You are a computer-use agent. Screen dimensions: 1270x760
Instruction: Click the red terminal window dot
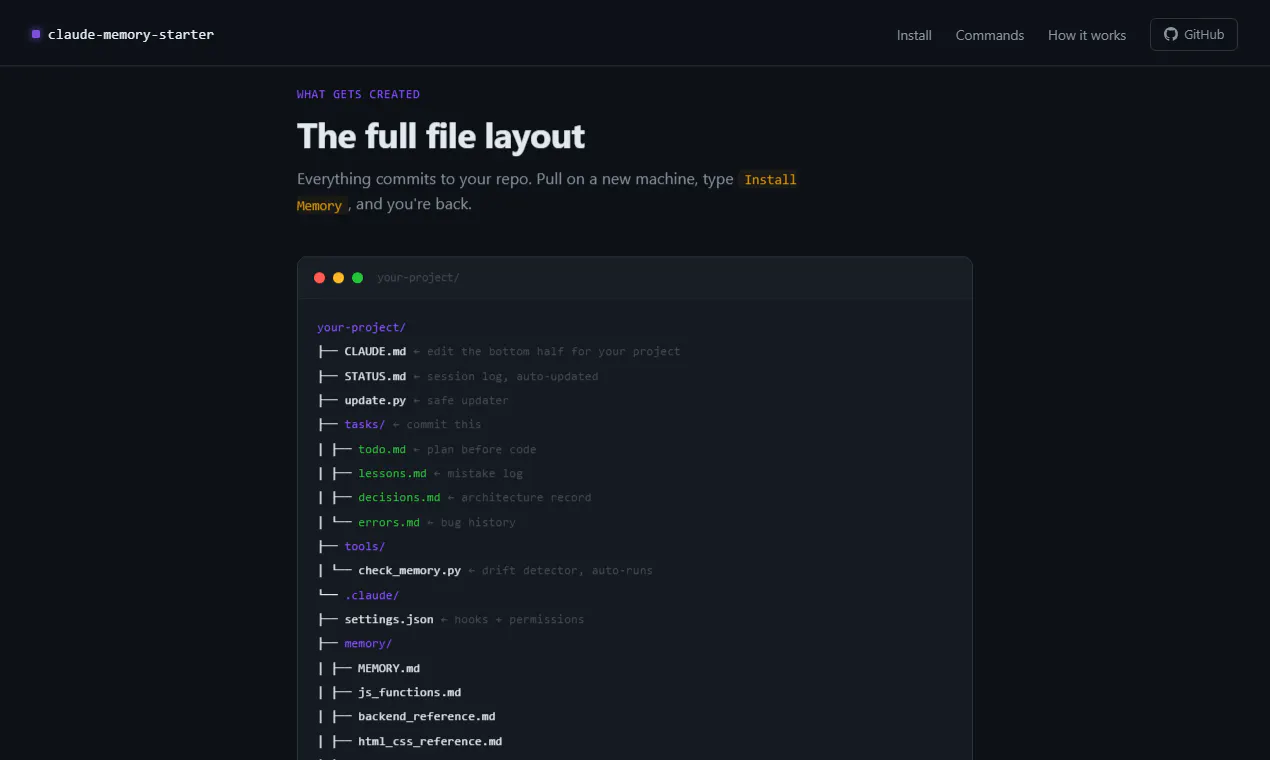[x=320, y=278]
